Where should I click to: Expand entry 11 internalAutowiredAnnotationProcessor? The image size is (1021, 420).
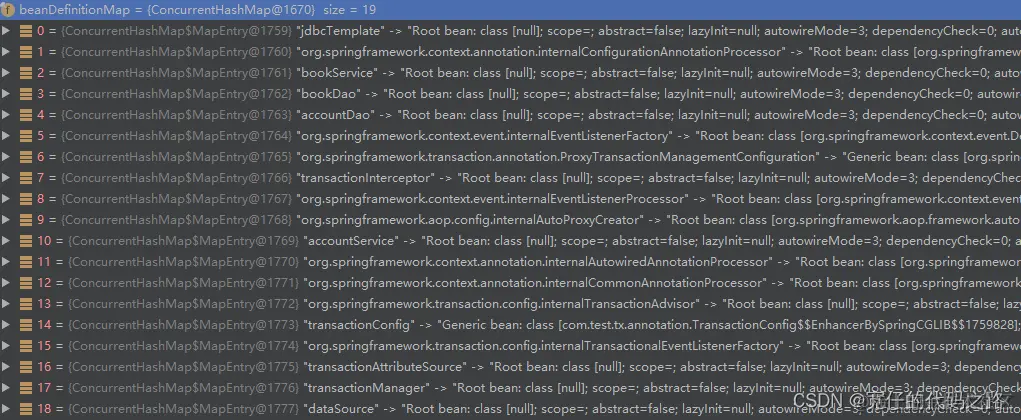[6, 262]
